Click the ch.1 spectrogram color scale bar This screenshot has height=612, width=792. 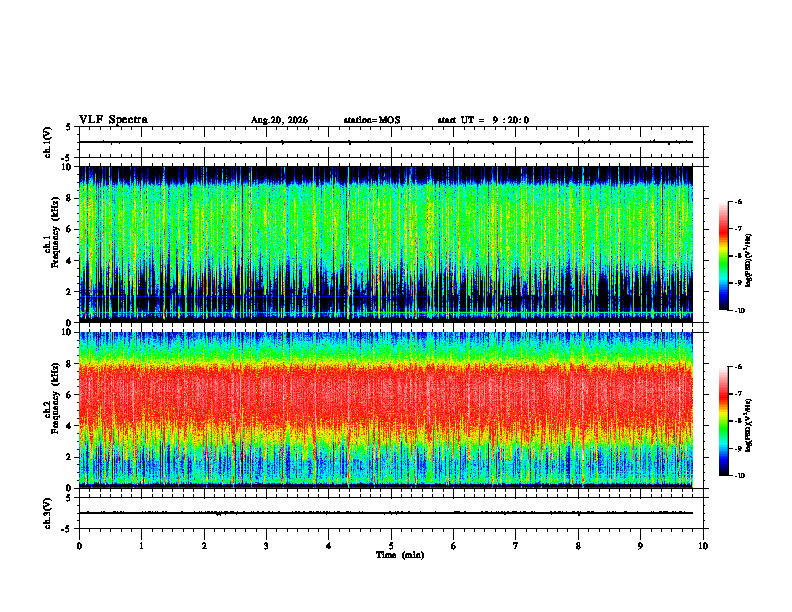click(723, 256)
